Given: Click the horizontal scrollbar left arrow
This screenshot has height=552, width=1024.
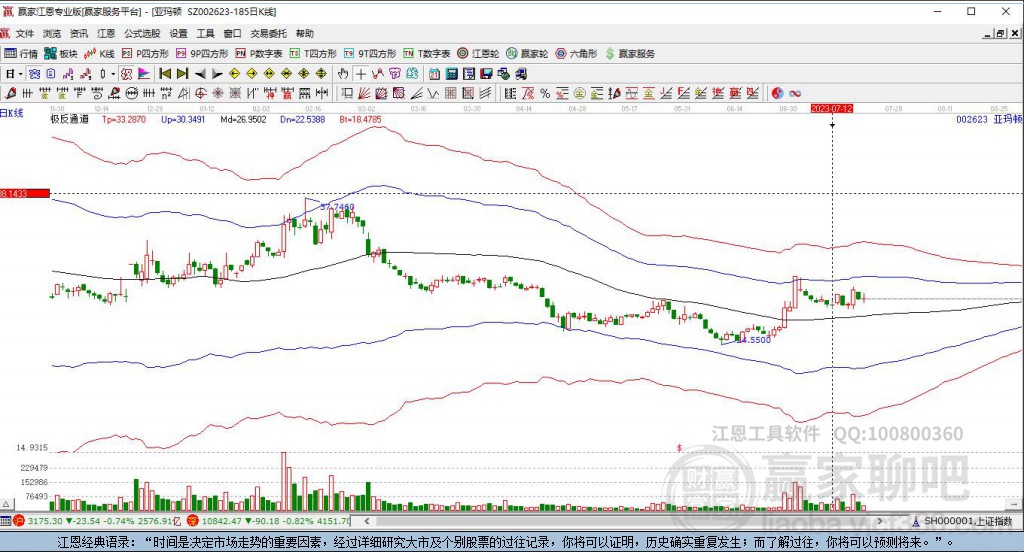Looking at the screenshot, I should pyautogui.click(x=367, y=521).
